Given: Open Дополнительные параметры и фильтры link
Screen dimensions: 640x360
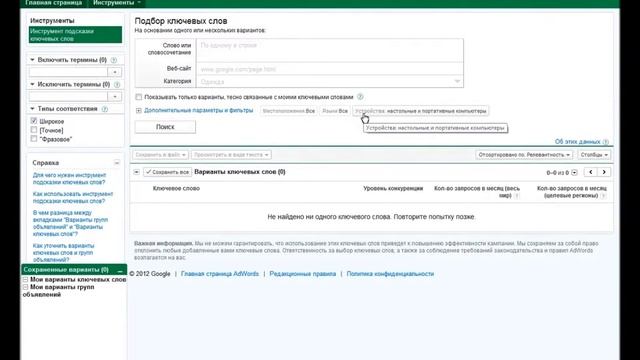Looking at the screenshot, I should (198, 111).
